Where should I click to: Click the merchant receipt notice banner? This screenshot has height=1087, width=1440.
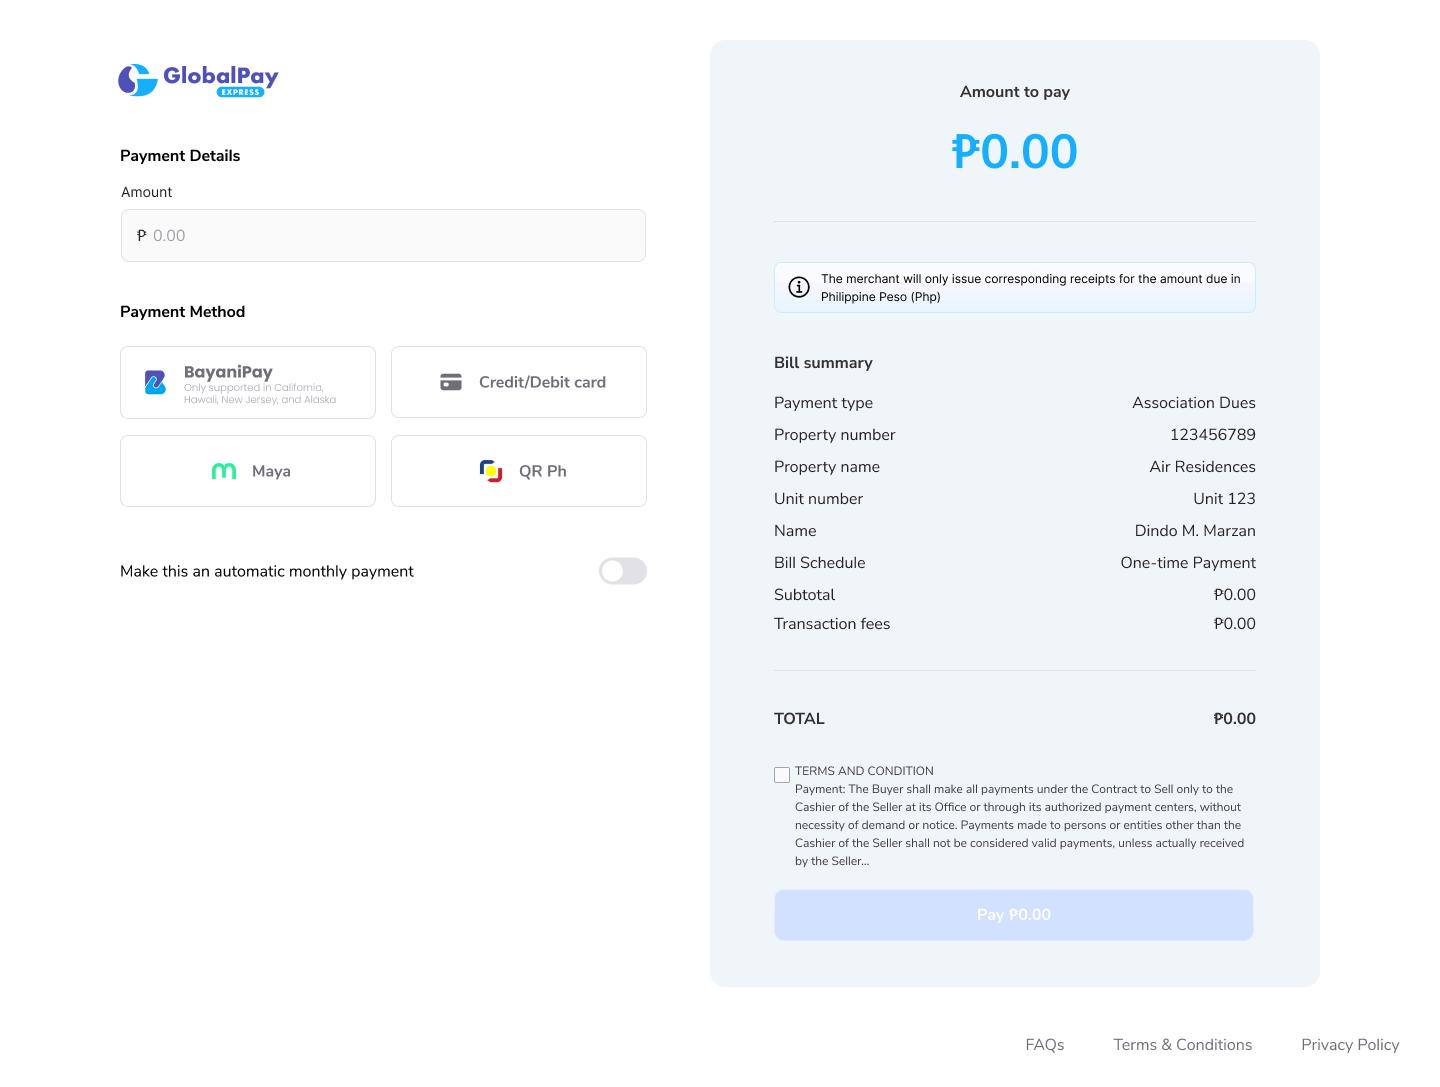click(1030, 288)
